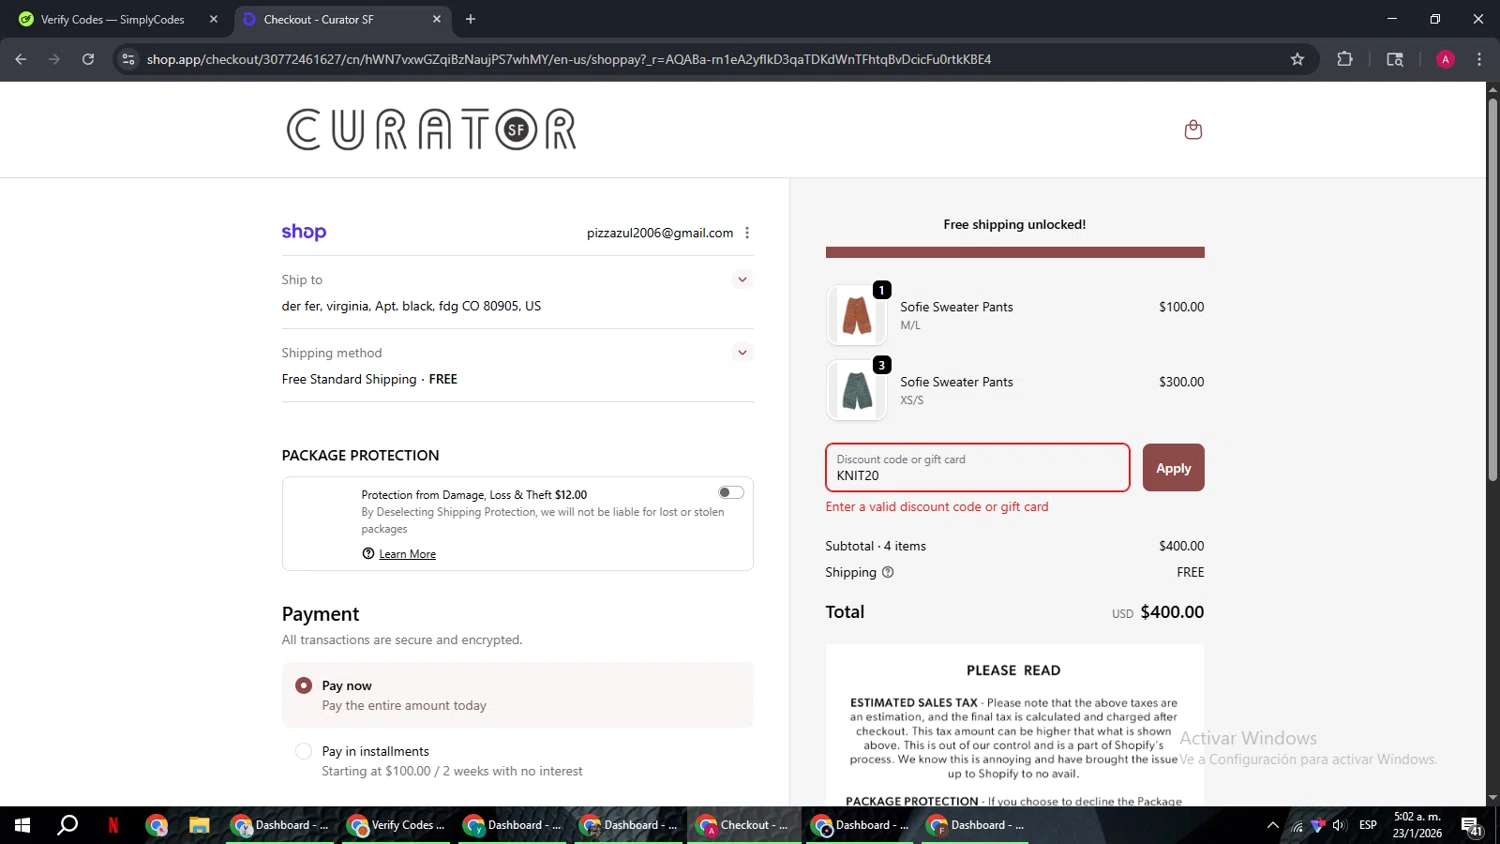Click the shipping info help icon
The height and width of the screenshot is (844, 1500).
coord(887,572)
